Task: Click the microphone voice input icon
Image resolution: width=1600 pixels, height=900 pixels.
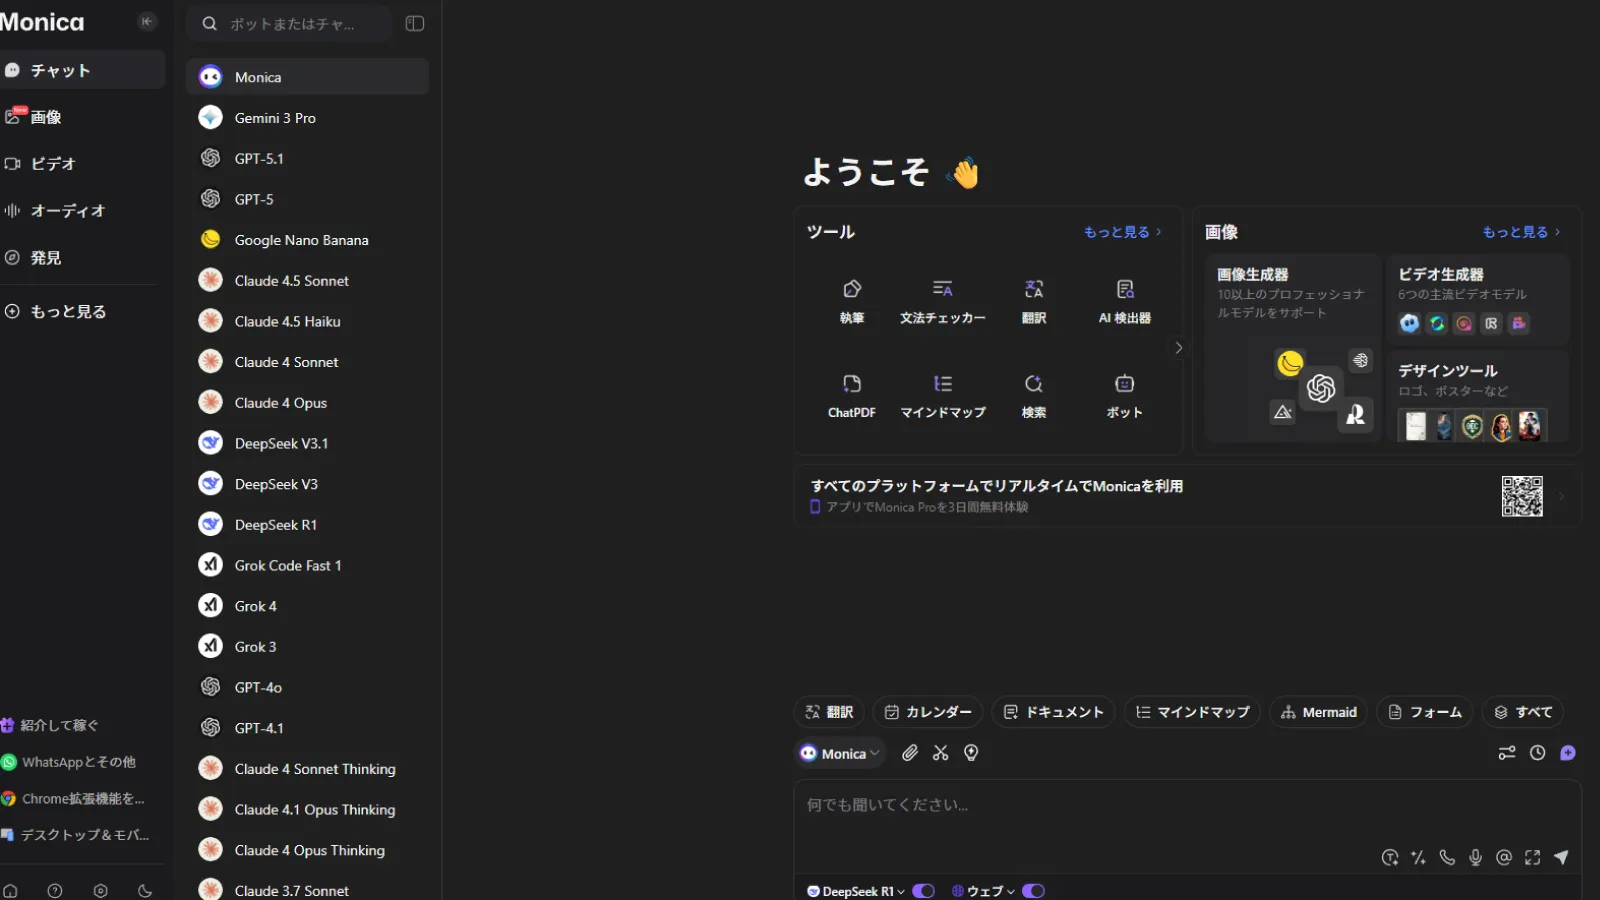Action: [x=1475, y=857]
